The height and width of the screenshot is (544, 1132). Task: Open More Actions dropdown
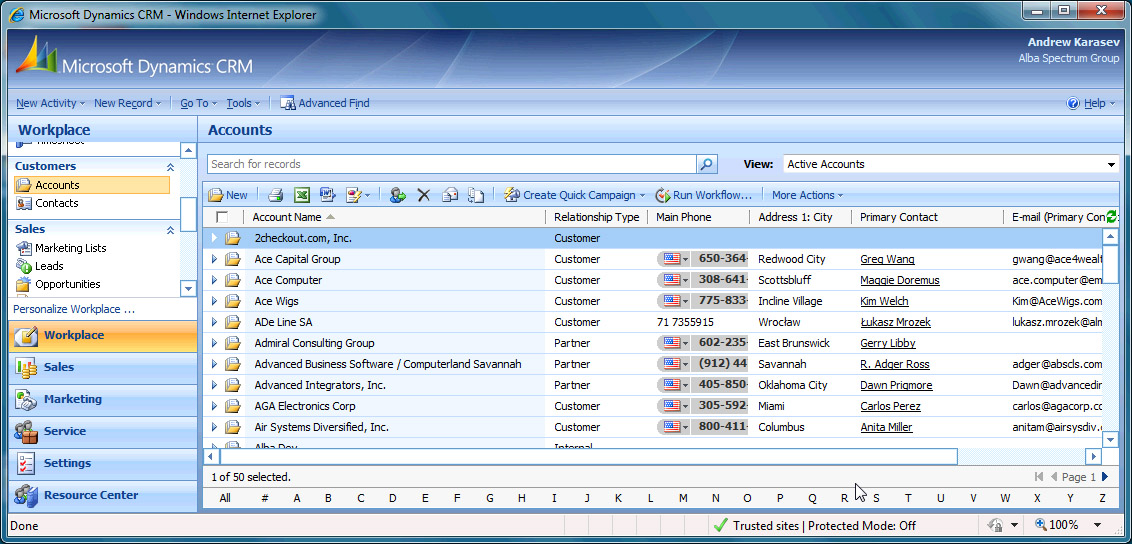(807, 195)
